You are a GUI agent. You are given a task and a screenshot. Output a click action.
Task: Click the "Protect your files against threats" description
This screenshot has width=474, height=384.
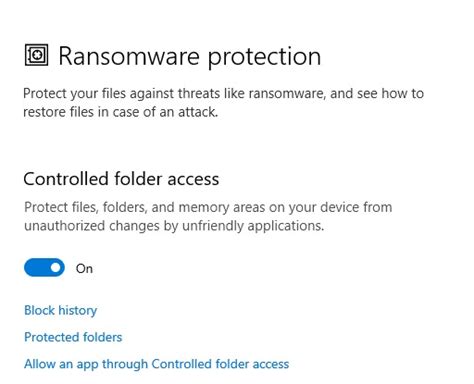pyautogui.click(x=223, y=102)
